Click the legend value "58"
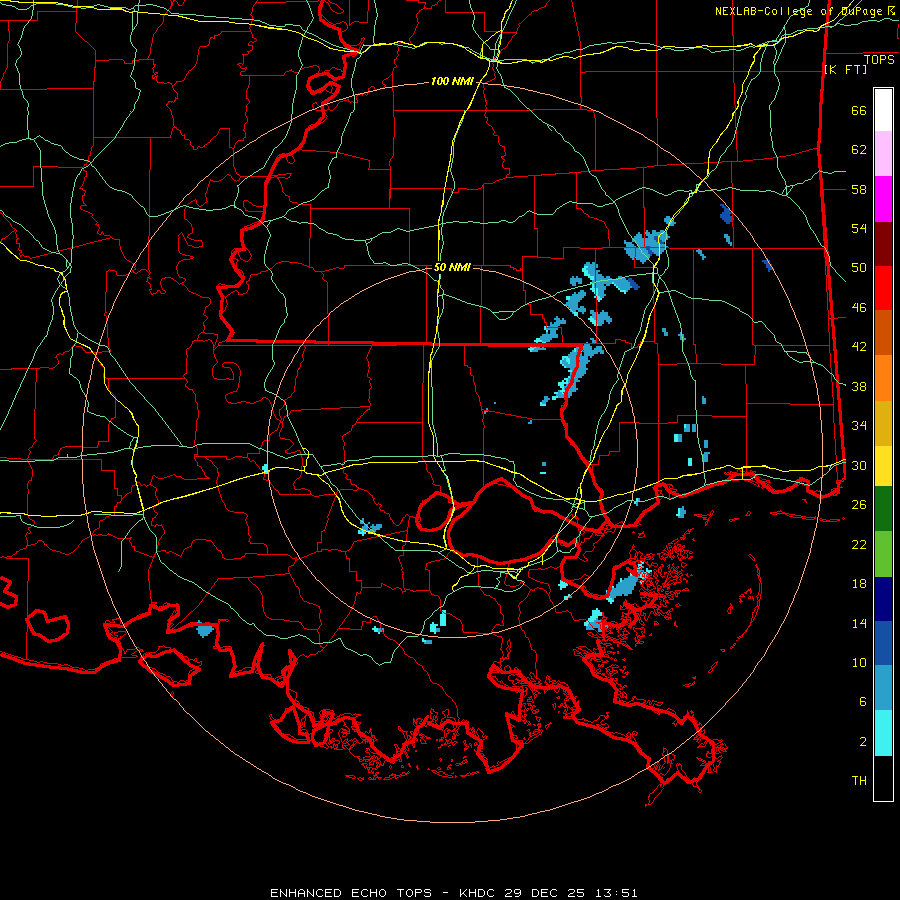900x900 pixels. click(x=859, y=189)
